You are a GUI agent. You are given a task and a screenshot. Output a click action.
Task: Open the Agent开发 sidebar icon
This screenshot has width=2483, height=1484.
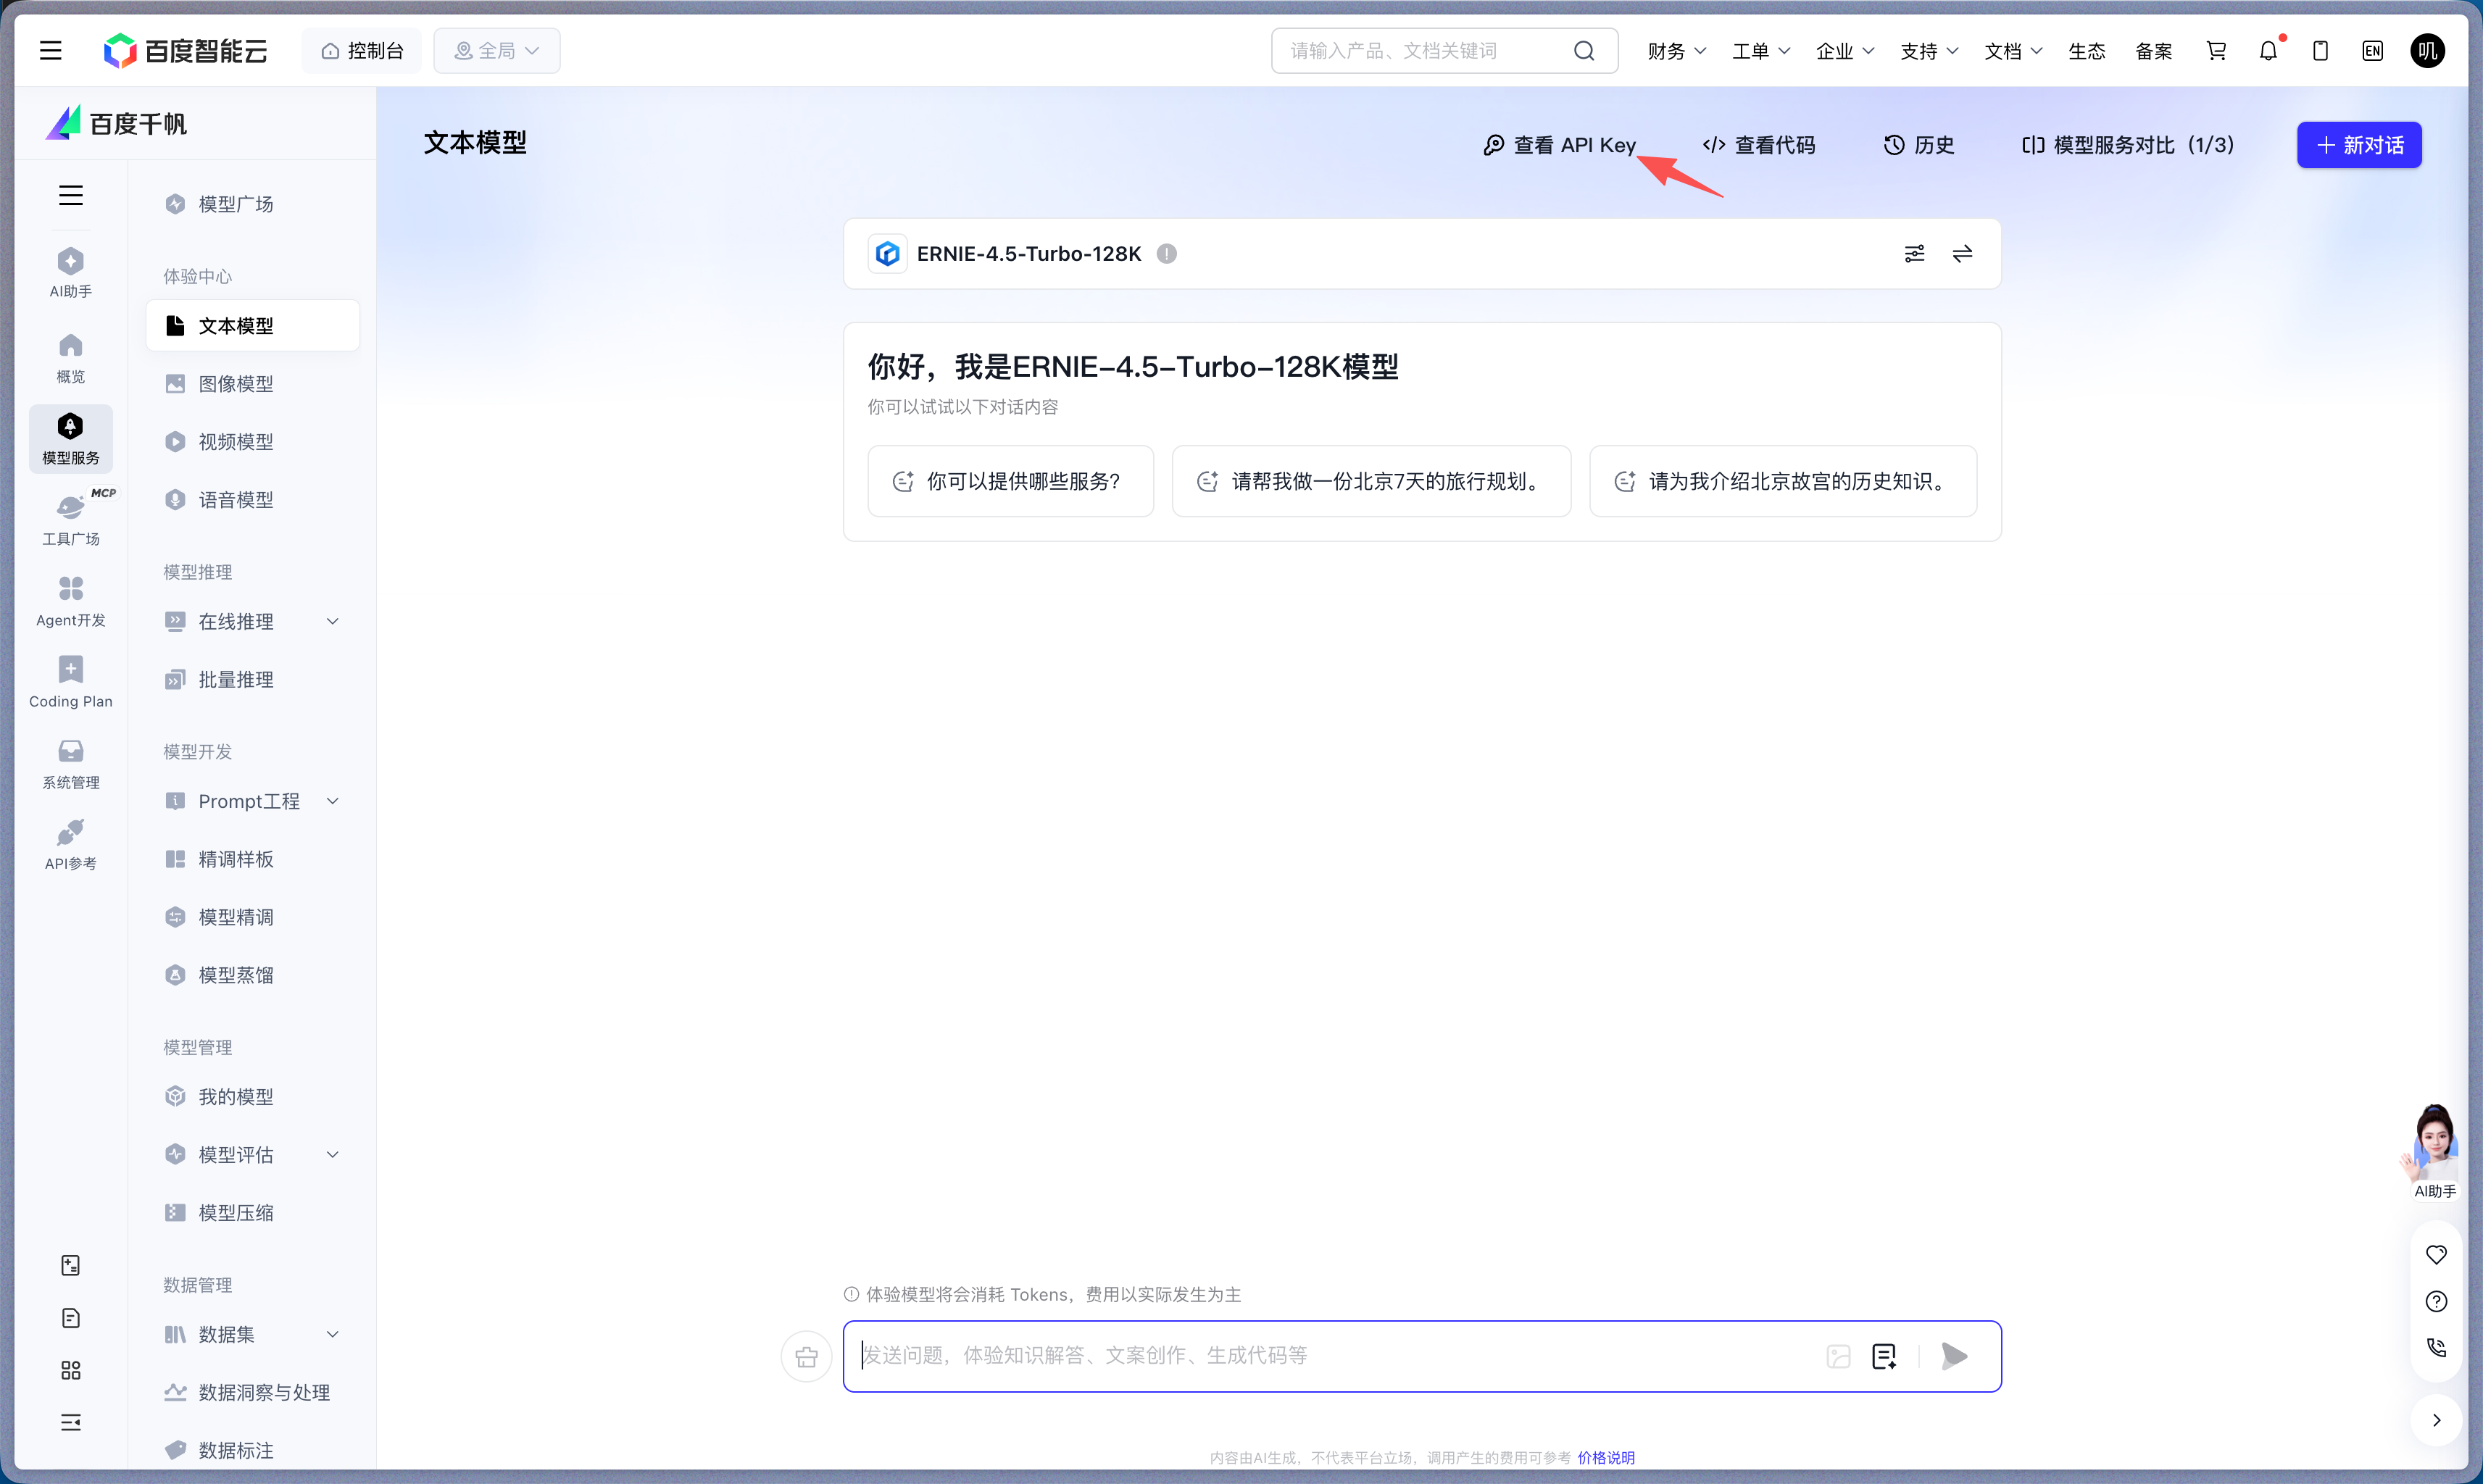[70, 600]
